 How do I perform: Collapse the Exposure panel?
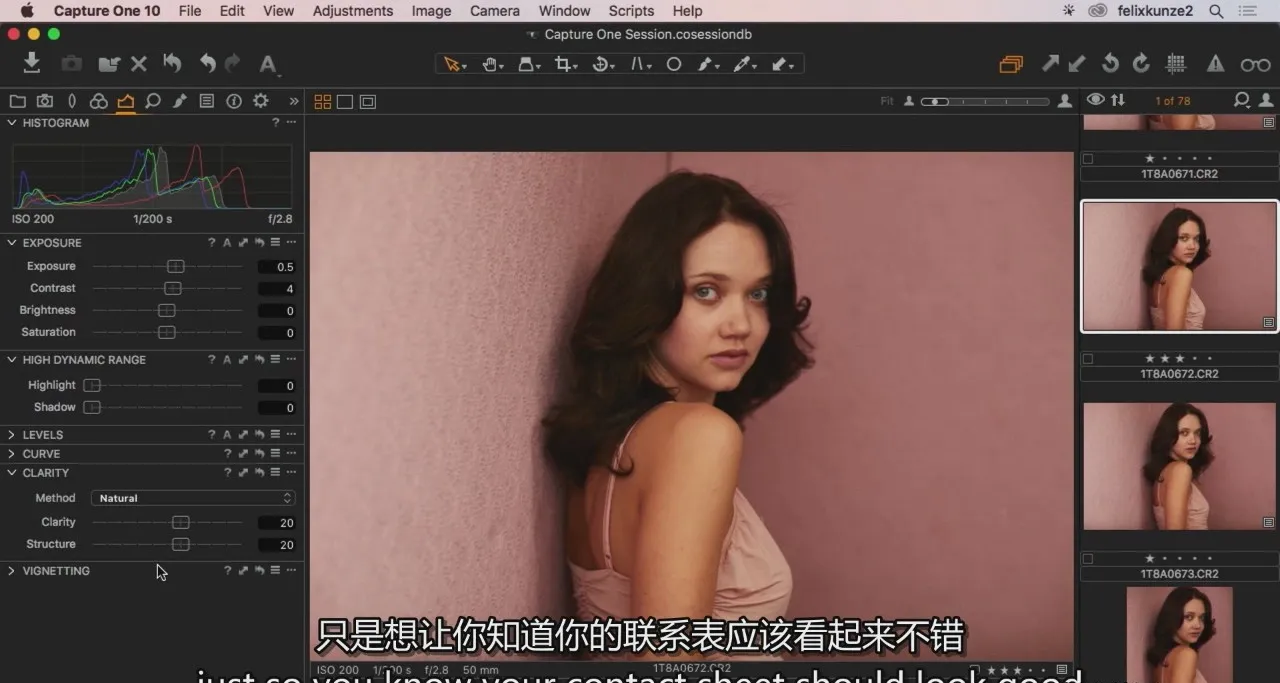click(11, 243)
